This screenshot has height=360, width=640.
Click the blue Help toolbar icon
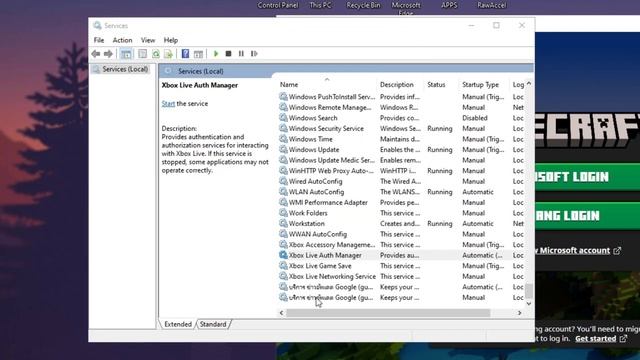185,53
